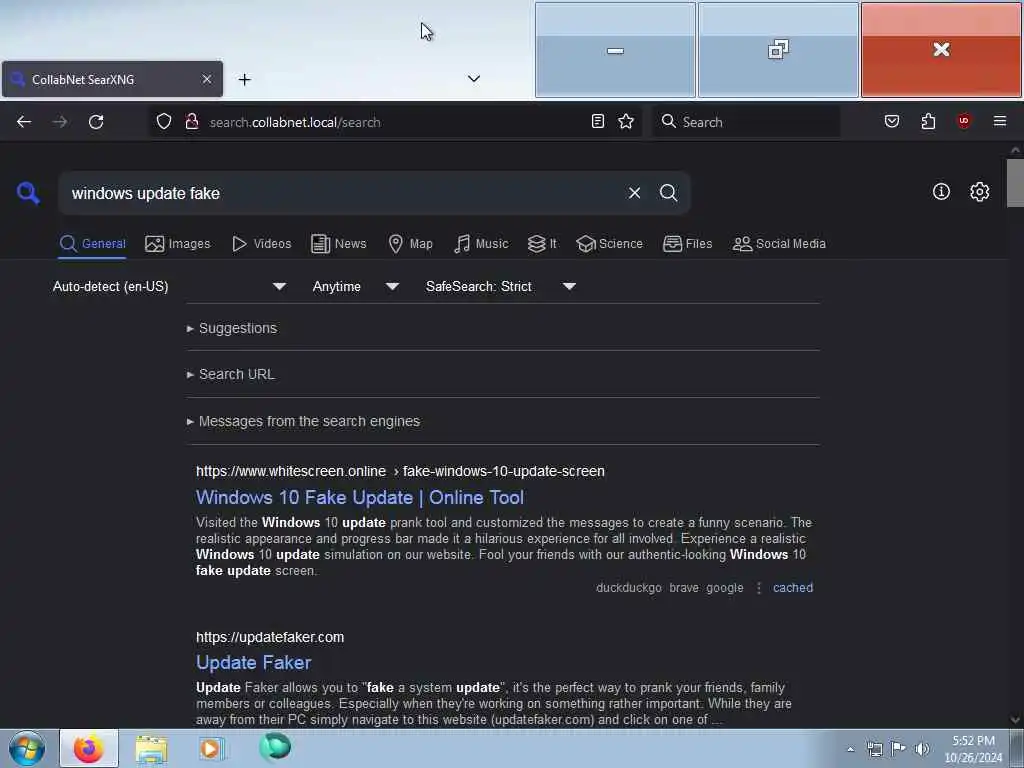Close the CollabNet SearXNG tab
The image size is (1024, 768).
[206, 79]
